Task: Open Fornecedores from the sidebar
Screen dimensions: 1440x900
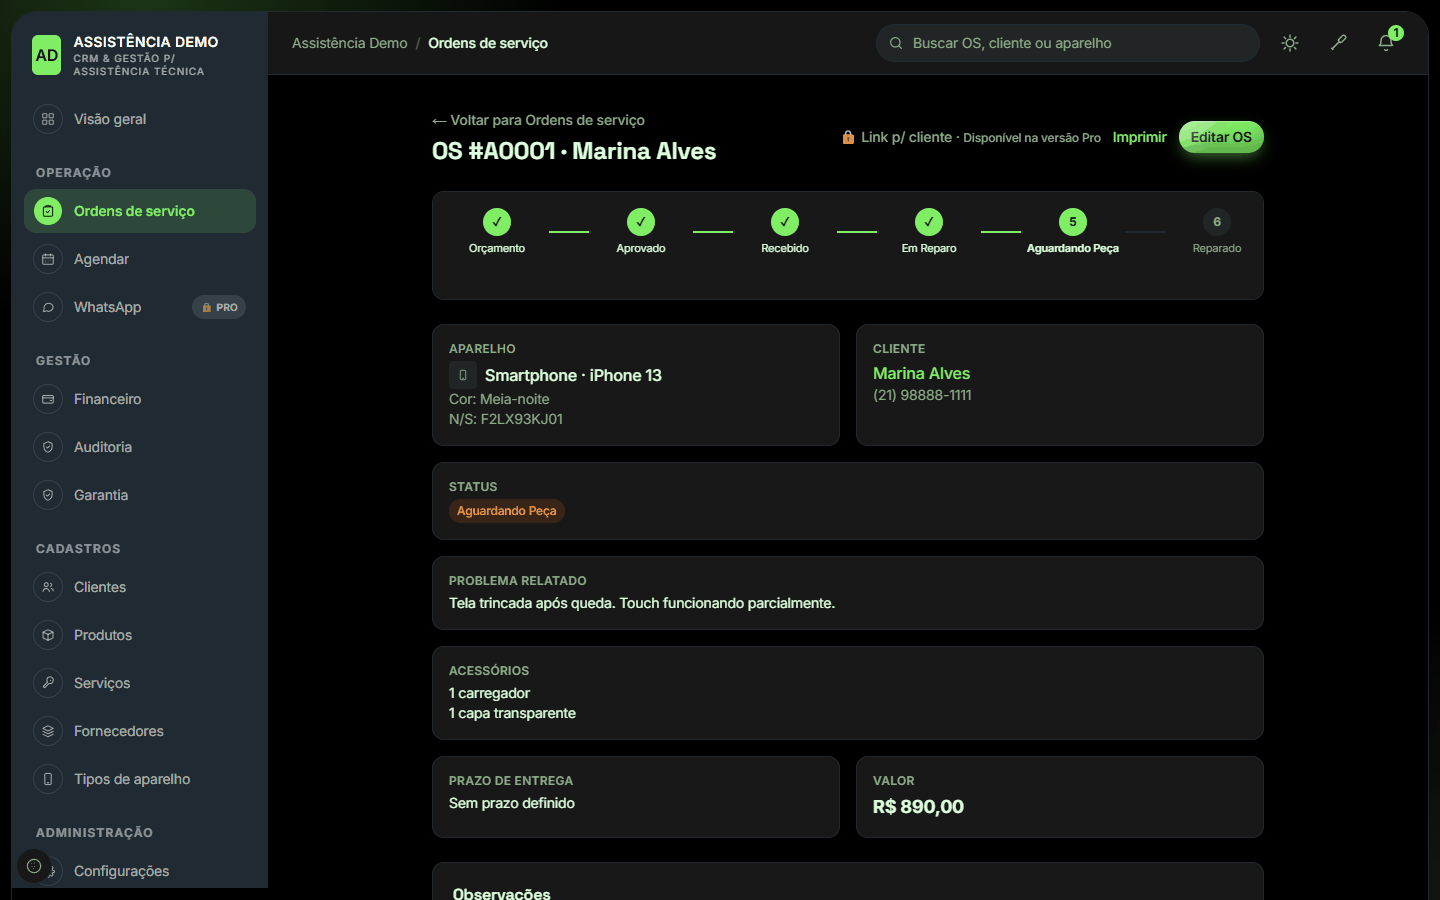Action: [x=140, y=731]
